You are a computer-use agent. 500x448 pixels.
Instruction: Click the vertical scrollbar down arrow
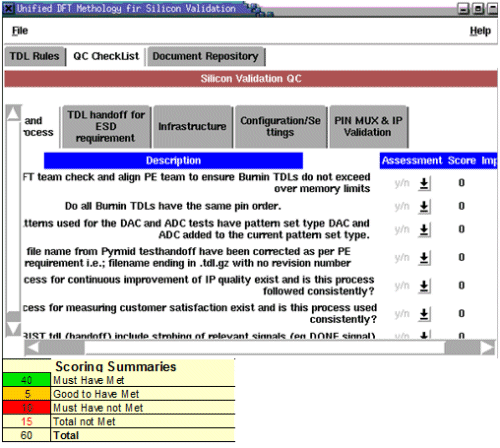[x=13, y=329]
